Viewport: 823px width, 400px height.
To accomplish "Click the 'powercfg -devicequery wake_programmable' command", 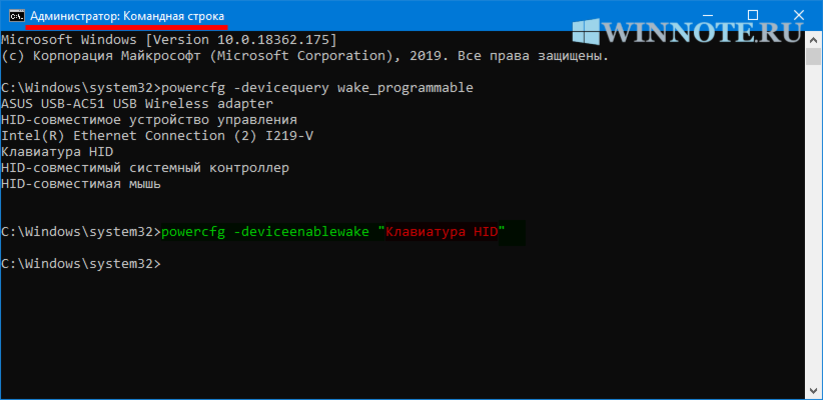I will point(318,88).
